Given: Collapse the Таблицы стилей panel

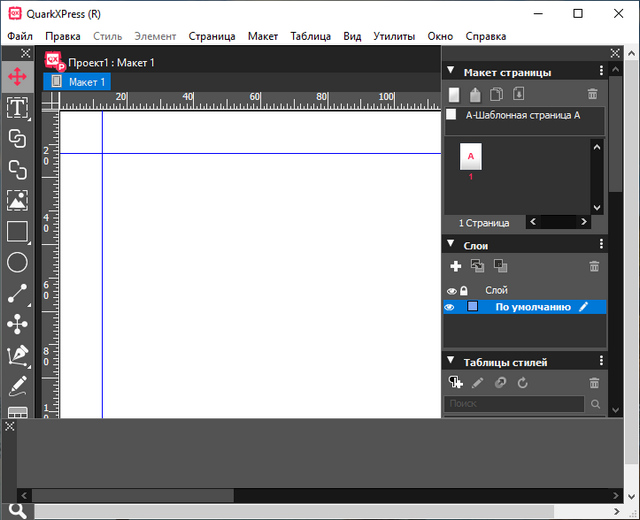Looking at the screenshot, I should pyautogui.click(x=451, y=361).
